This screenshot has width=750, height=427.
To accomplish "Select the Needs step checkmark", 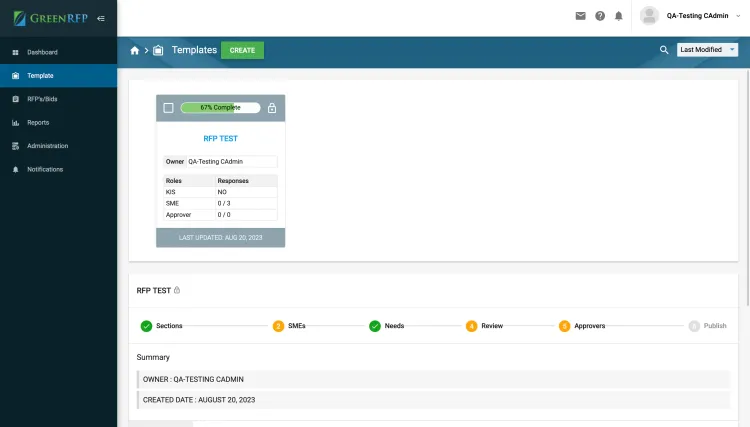I will coord(375,326).
